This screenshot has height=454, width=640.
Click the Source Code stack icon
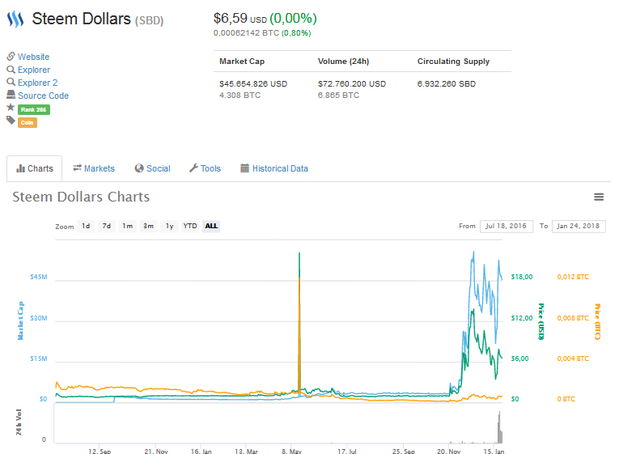(x=11, y=95)
